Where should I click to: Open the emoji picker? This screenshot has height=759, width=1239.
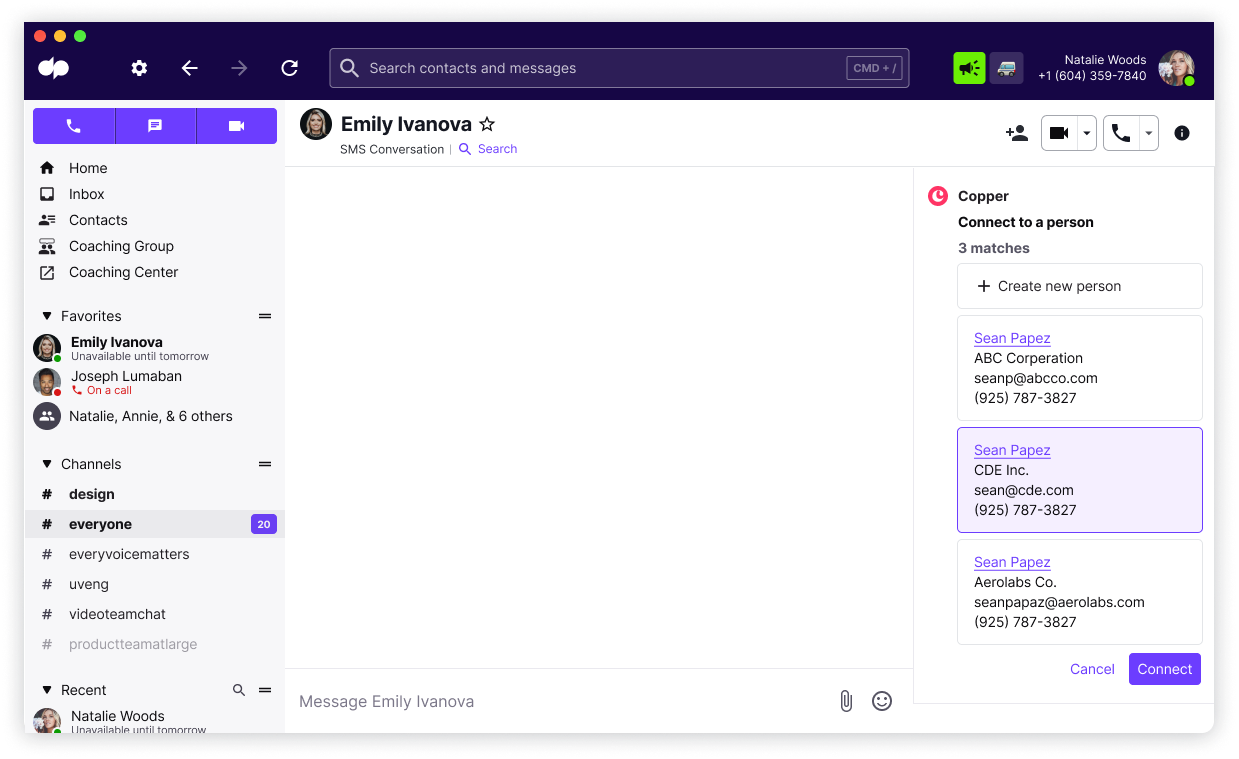click(x=881, y=700)
